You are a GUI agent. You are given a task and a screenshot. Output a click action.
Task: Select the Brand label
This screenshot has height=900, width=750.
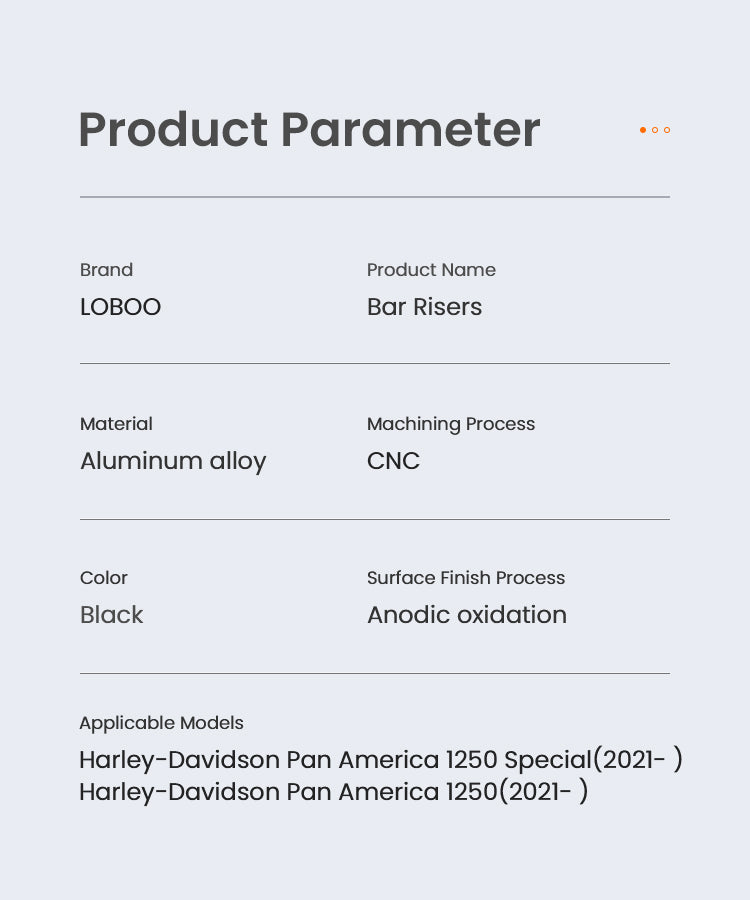[x=106, y=270]
